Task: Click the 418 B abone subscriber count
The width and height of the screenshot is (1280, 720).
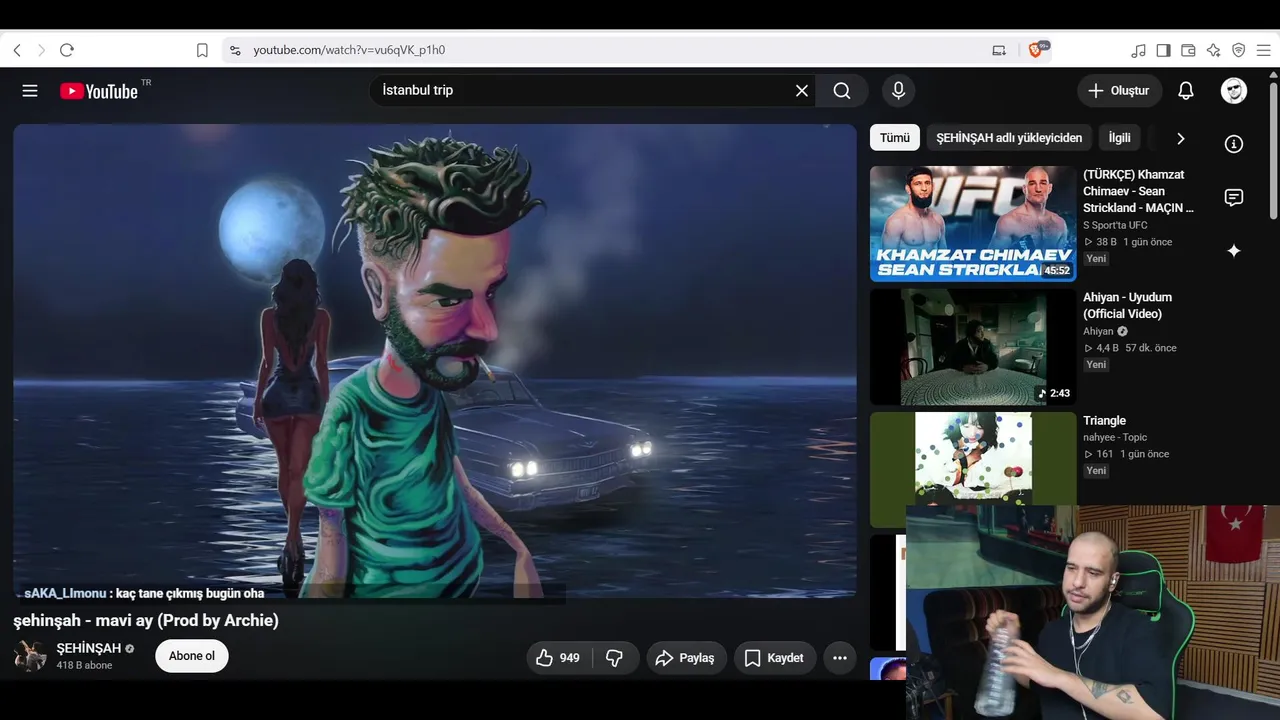Action: 85,665
